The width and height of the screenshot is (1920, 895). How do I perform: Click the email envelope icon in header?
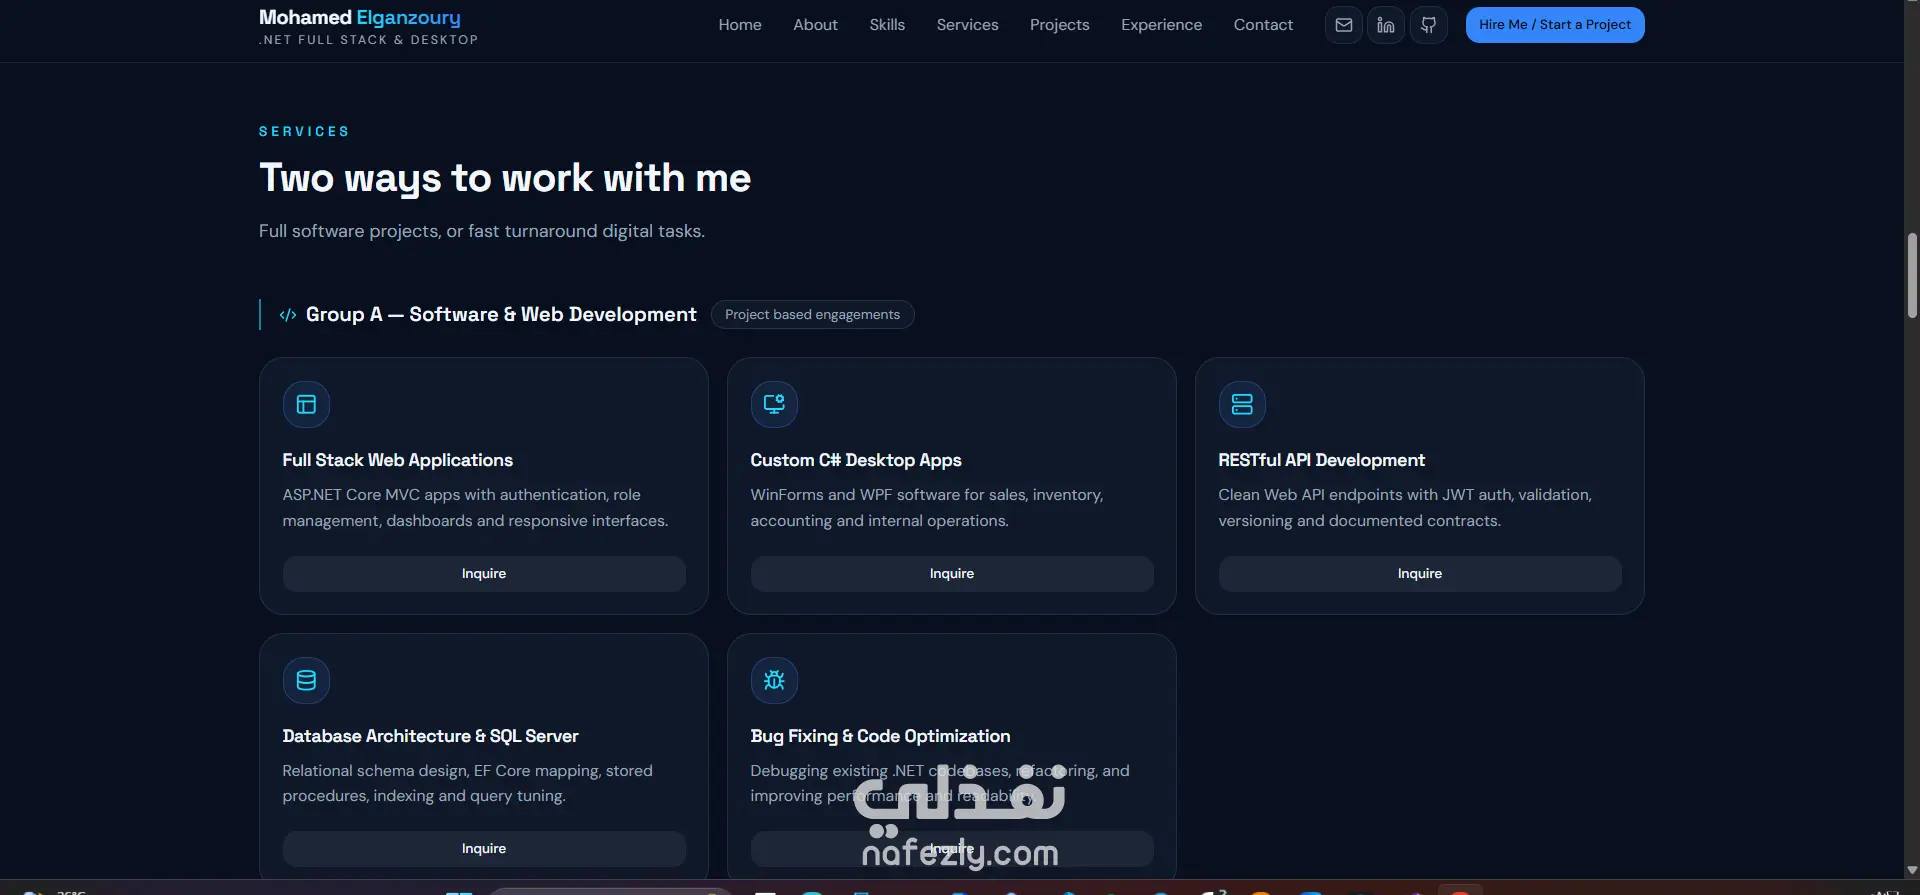point(1344,25)
